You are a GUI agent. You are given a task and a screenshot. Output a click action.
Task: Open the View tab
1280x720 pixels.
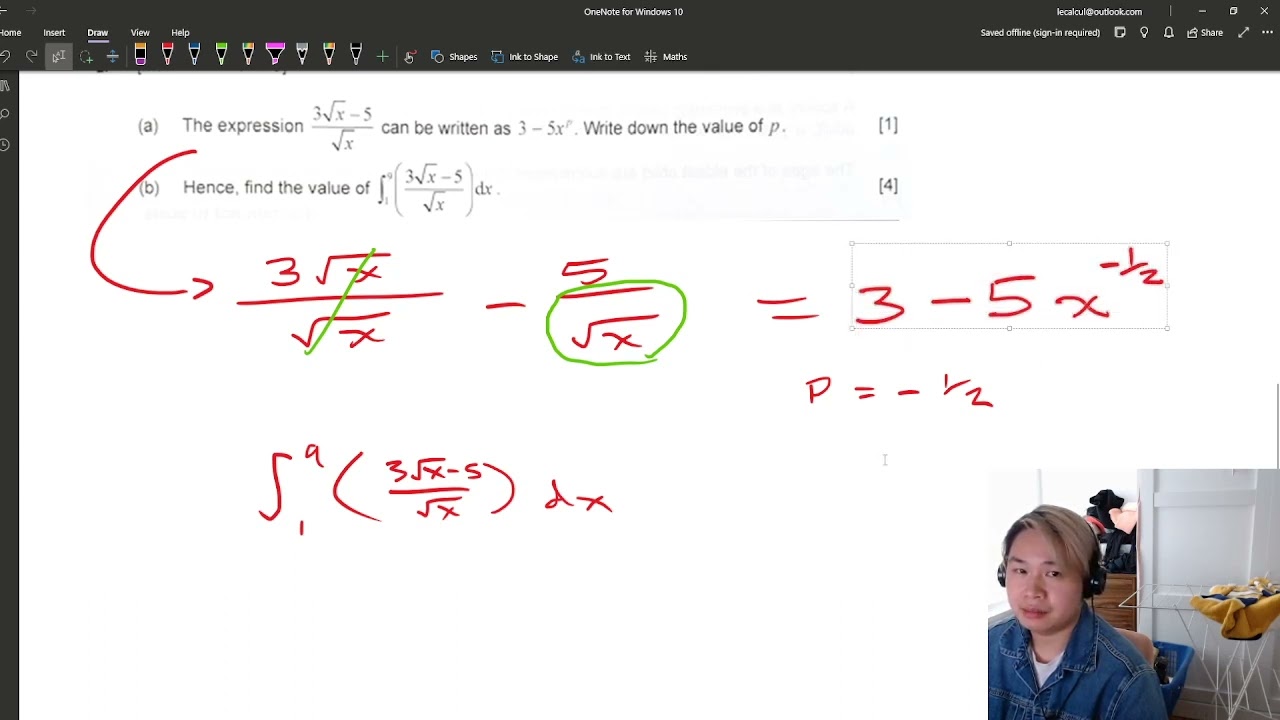(140, 33)
